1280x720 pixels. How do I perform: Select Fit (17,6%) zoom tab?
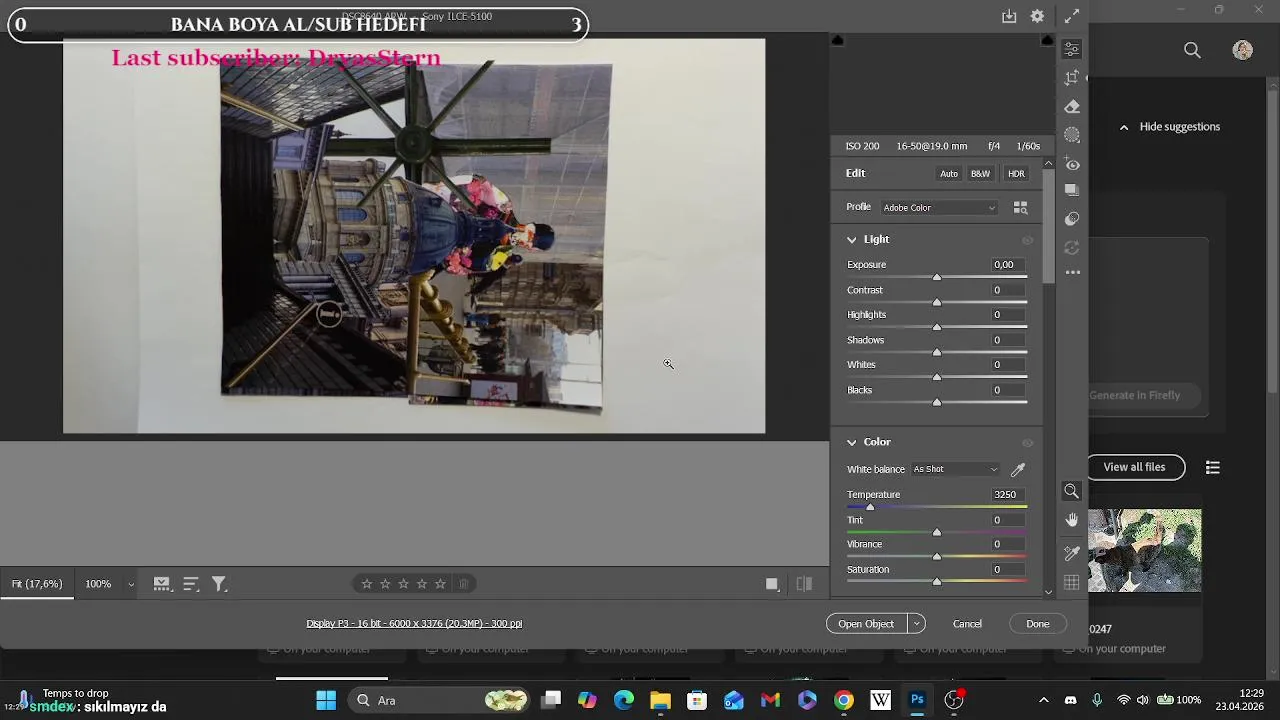pyautogui.click(x=37, y=584)
